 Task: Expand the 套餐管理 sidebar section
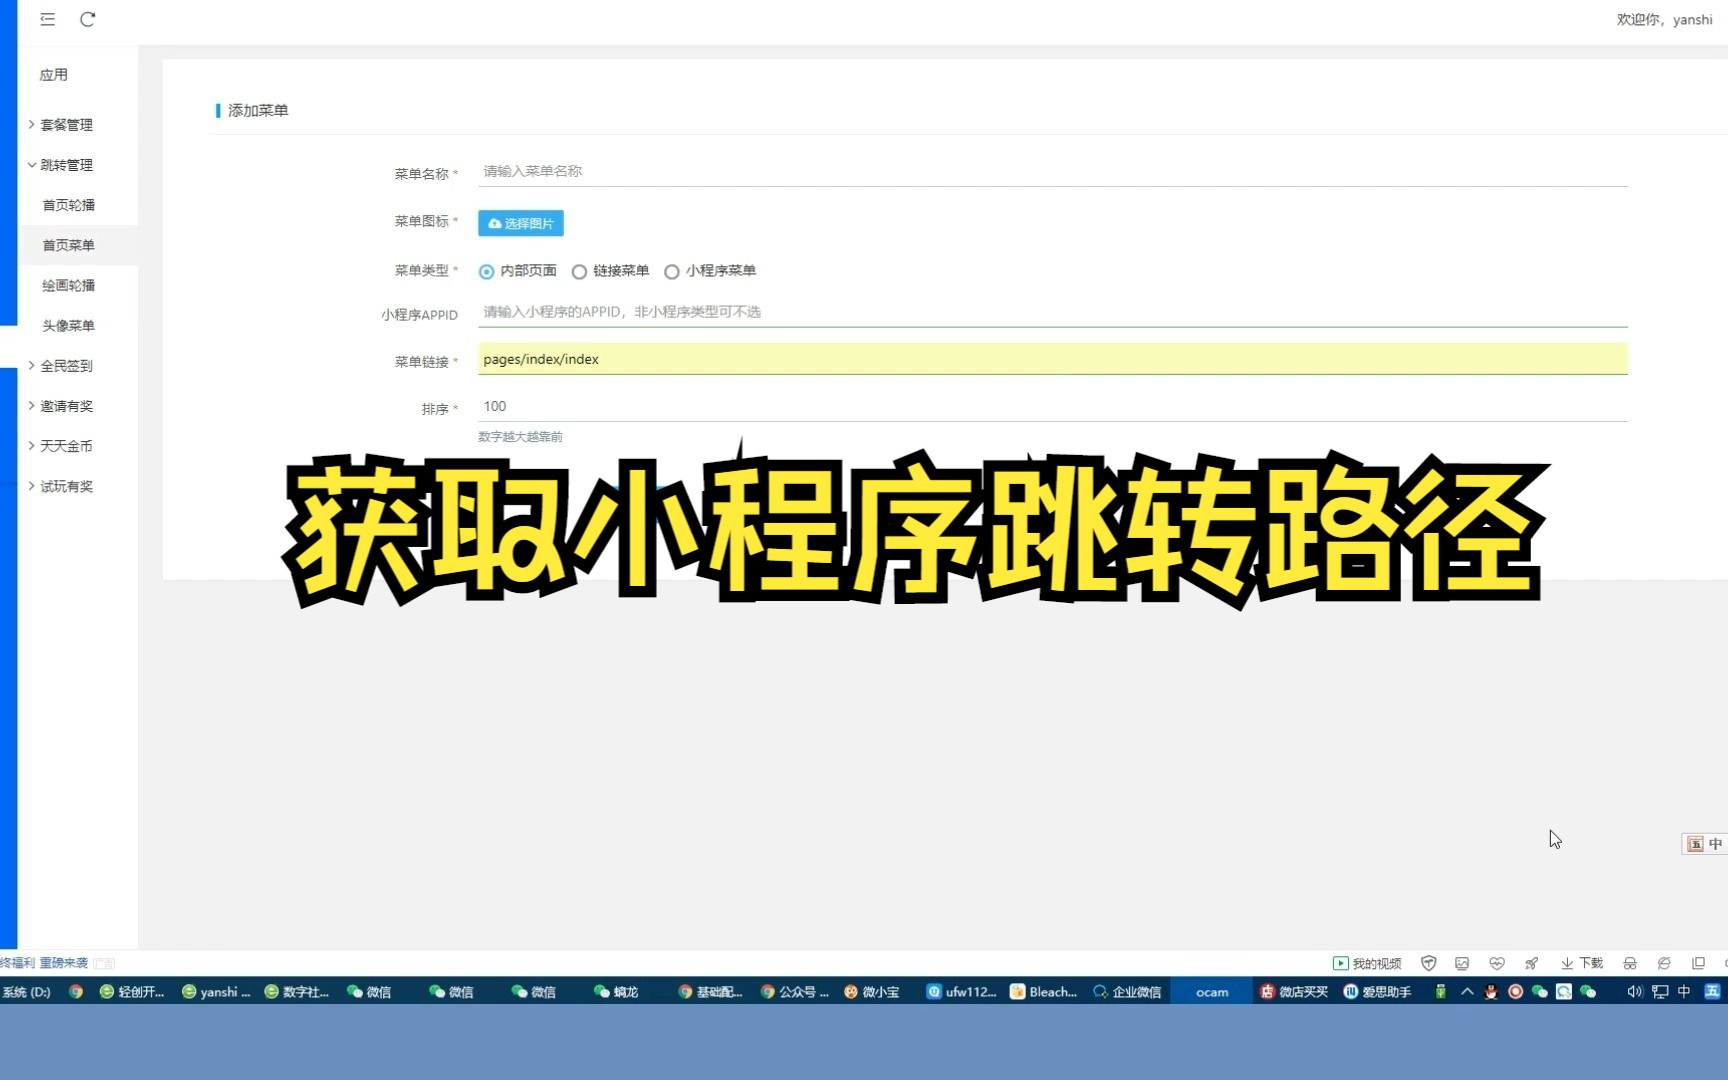click(x=66, y=124)
